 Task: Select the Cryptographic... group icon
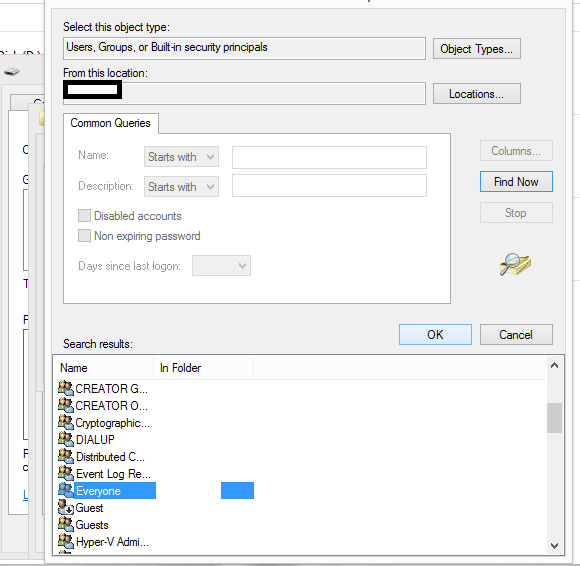66,422
